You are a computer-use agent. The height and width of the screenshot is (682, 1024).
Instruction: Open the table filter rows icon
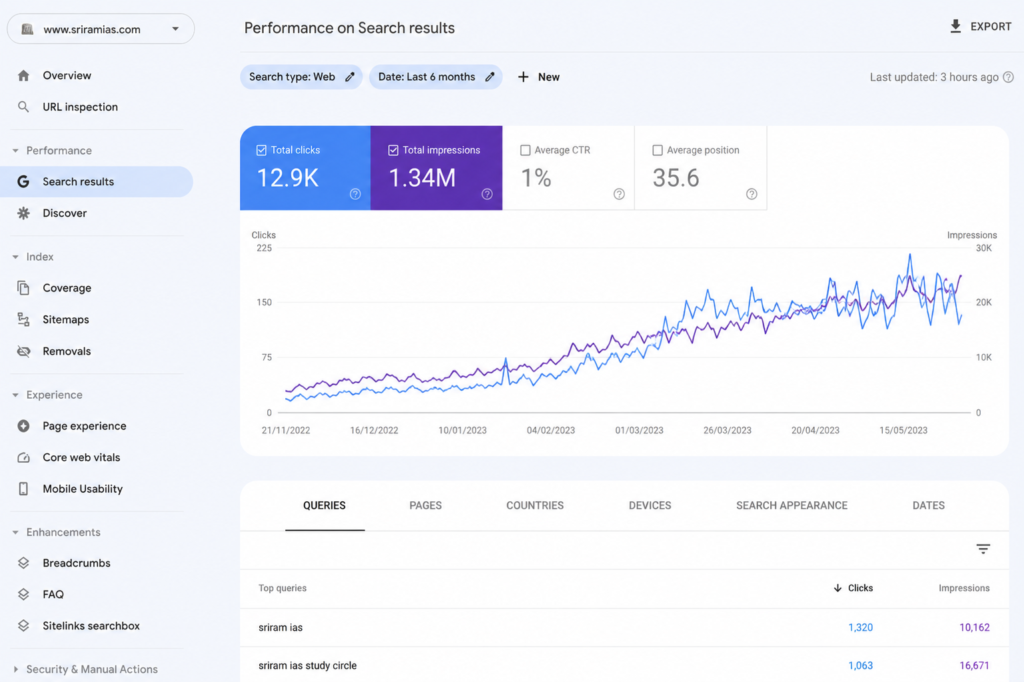[983, 549]
